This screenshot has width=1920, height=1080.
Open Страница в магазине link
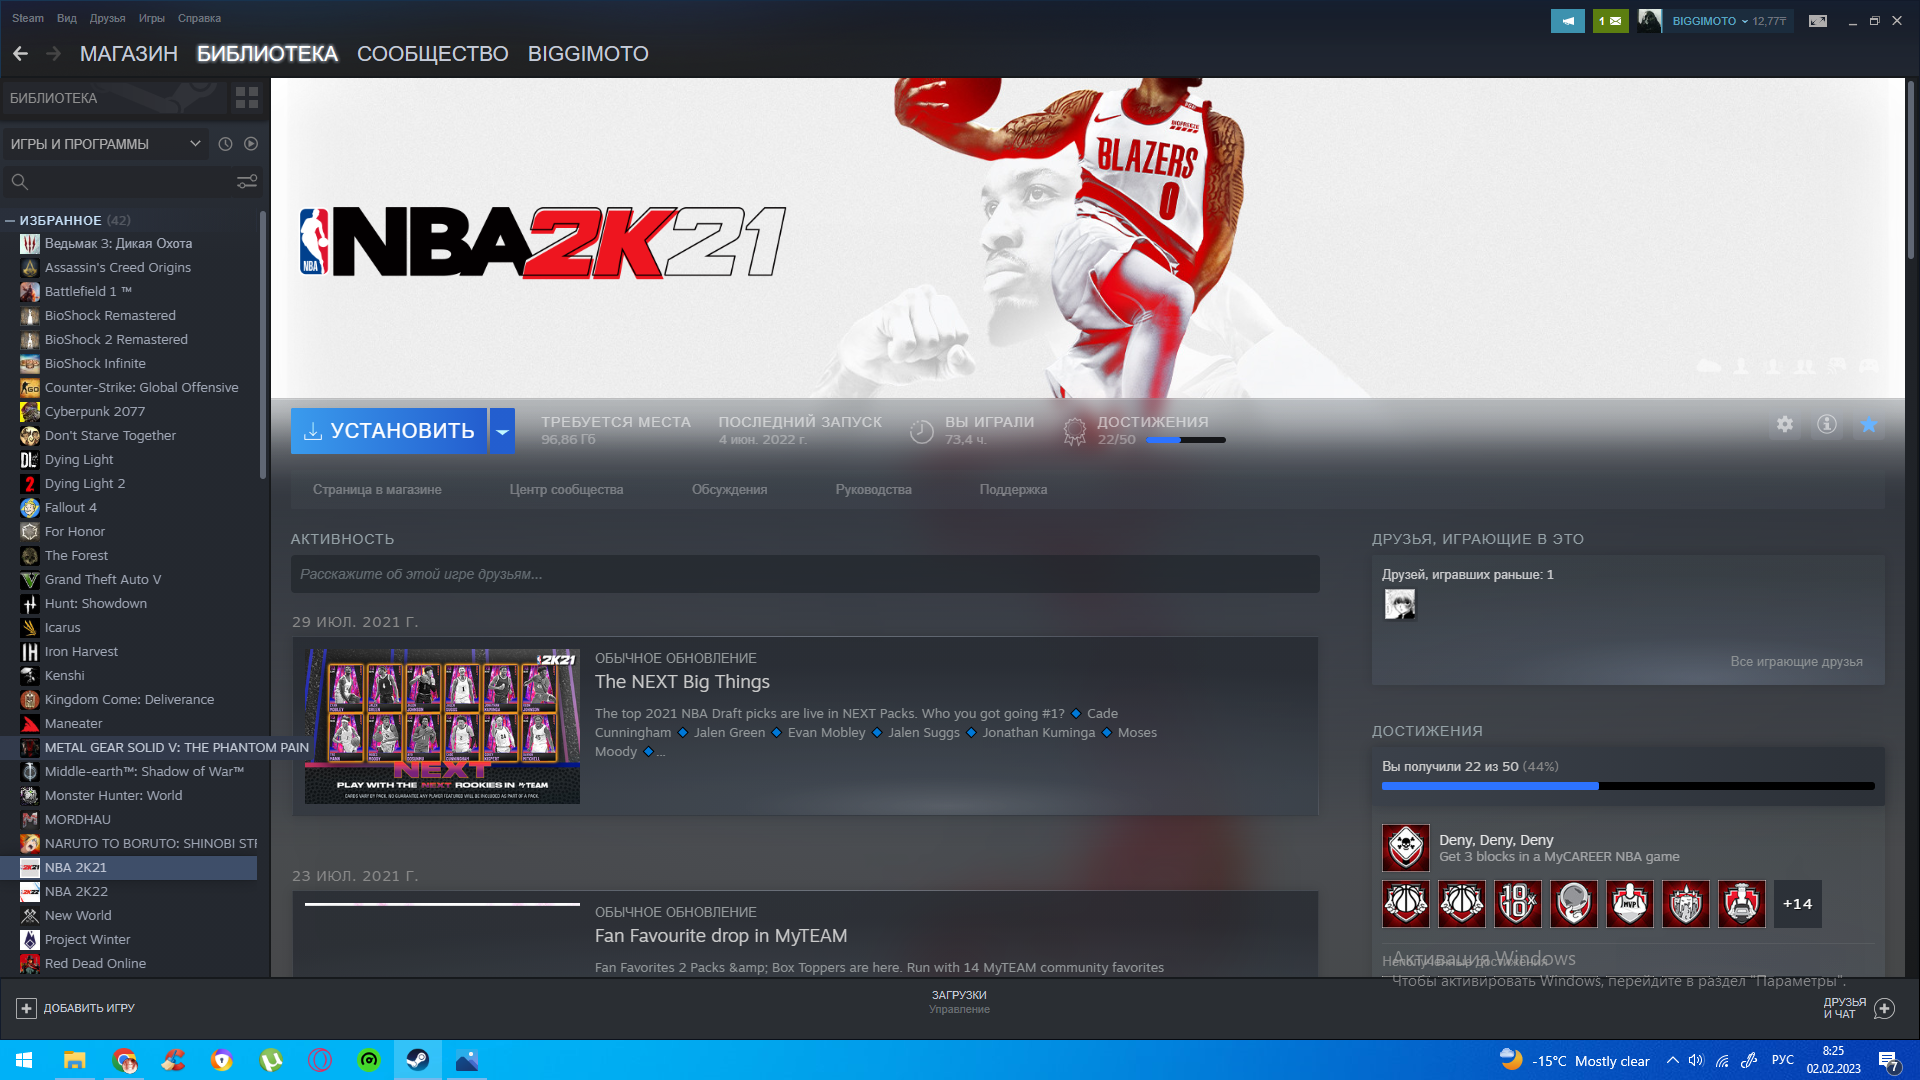(377, 489)
